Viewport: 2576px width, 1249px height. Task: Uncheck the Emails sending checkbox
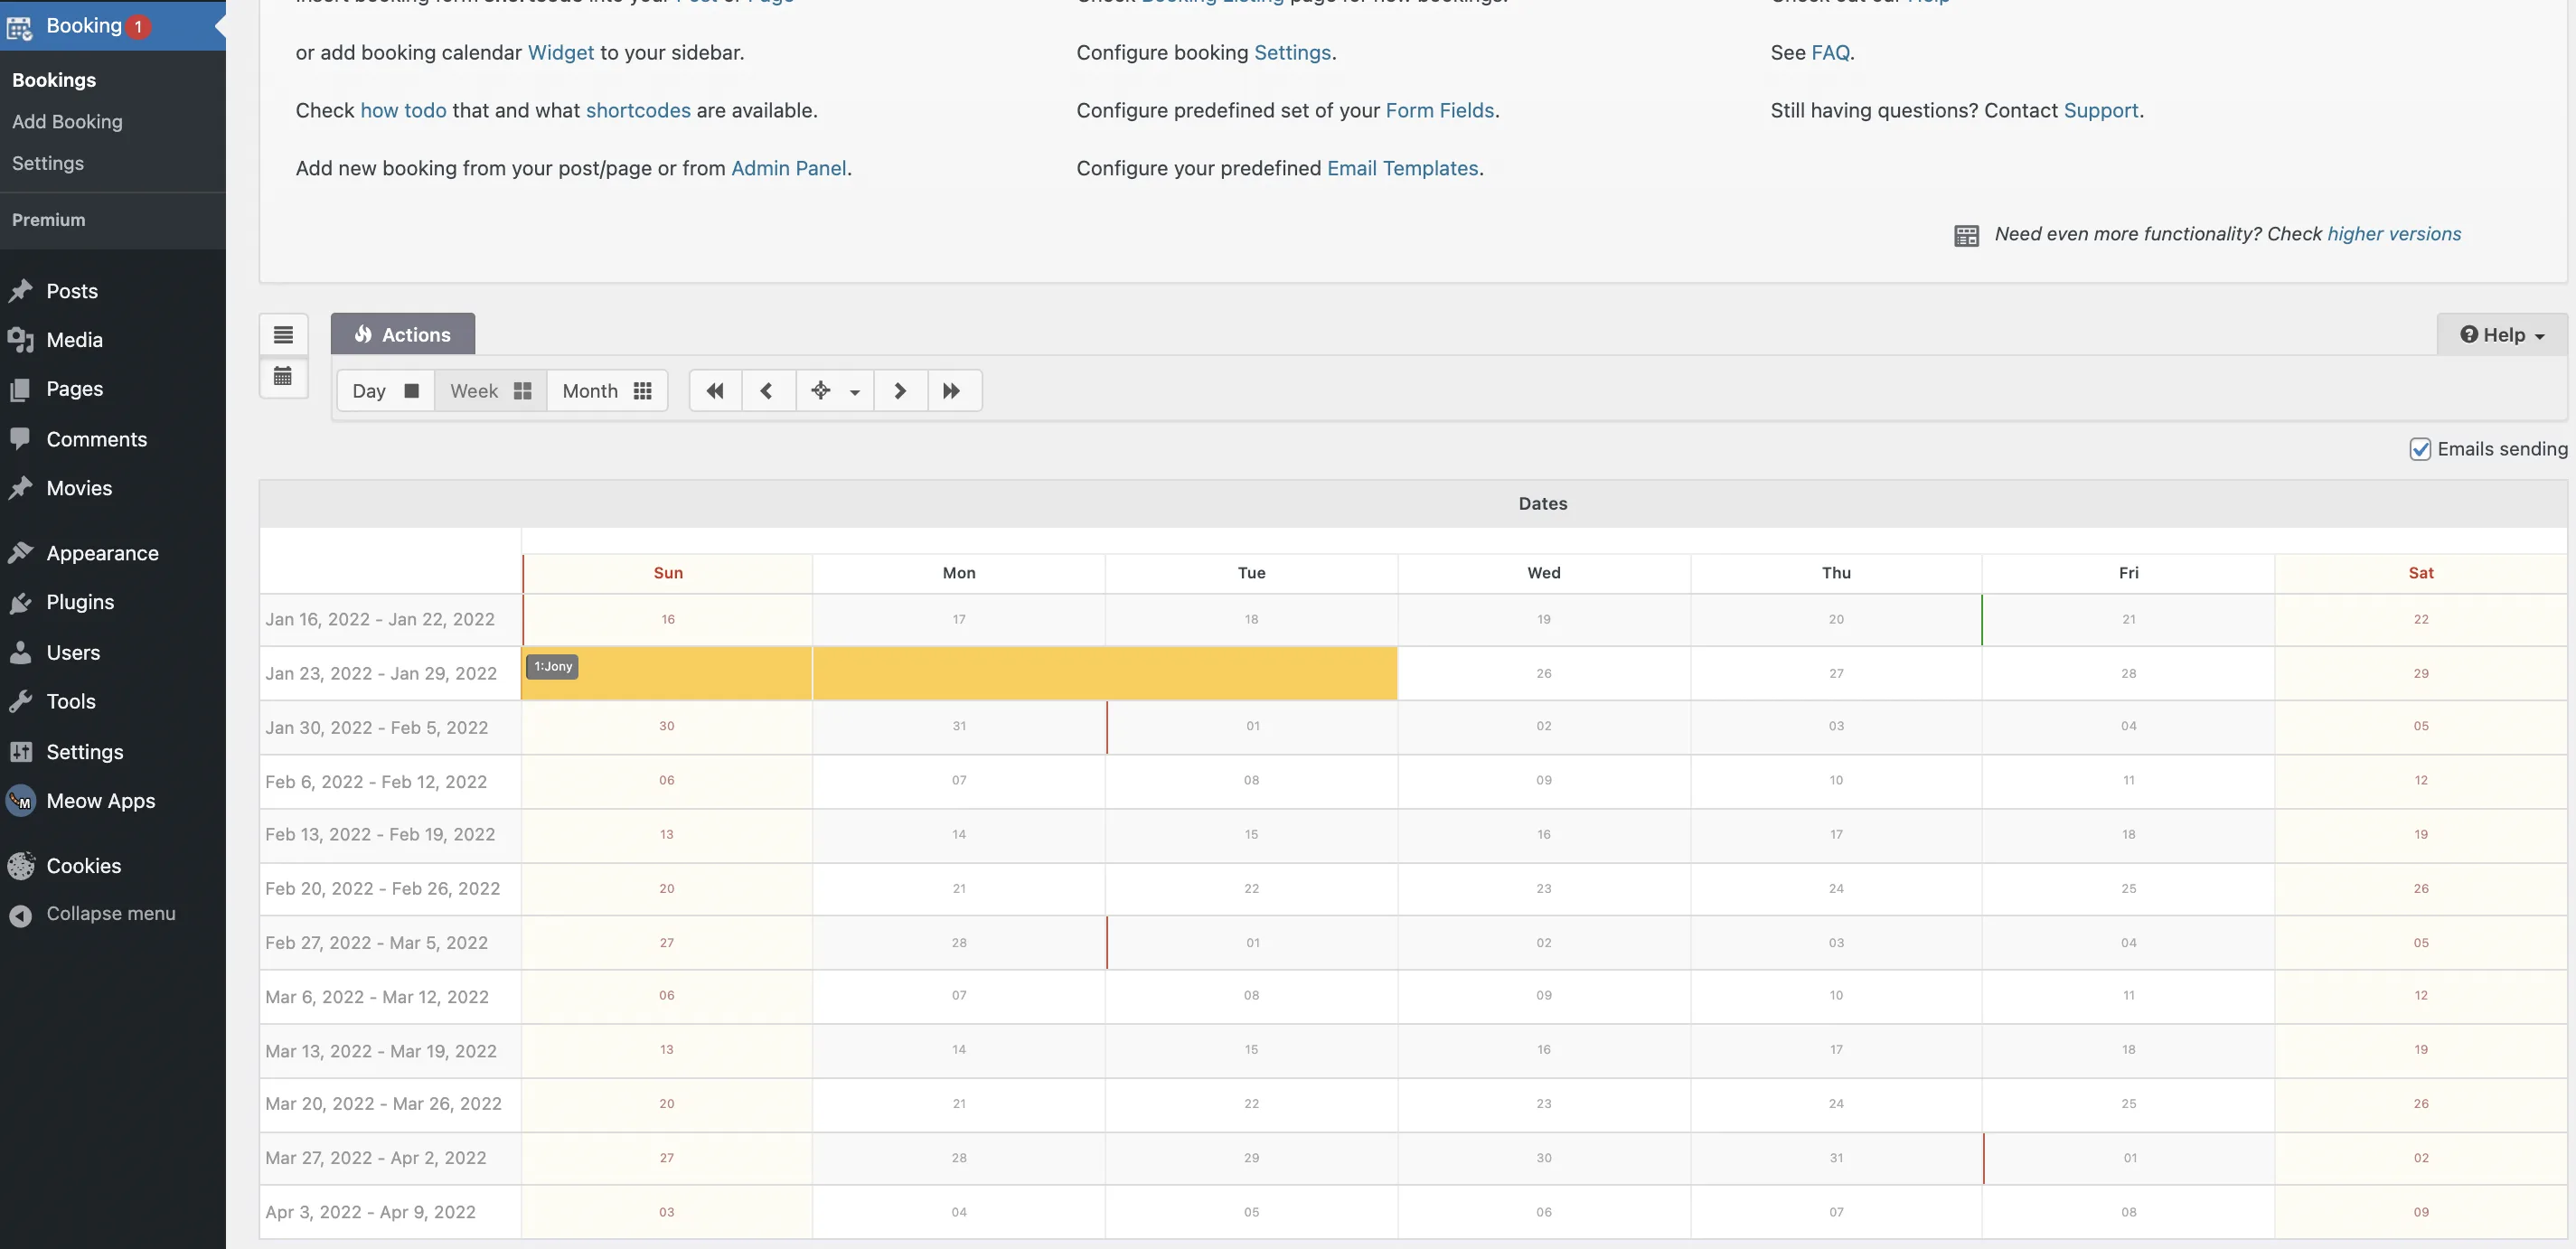tap(2420, 449)
